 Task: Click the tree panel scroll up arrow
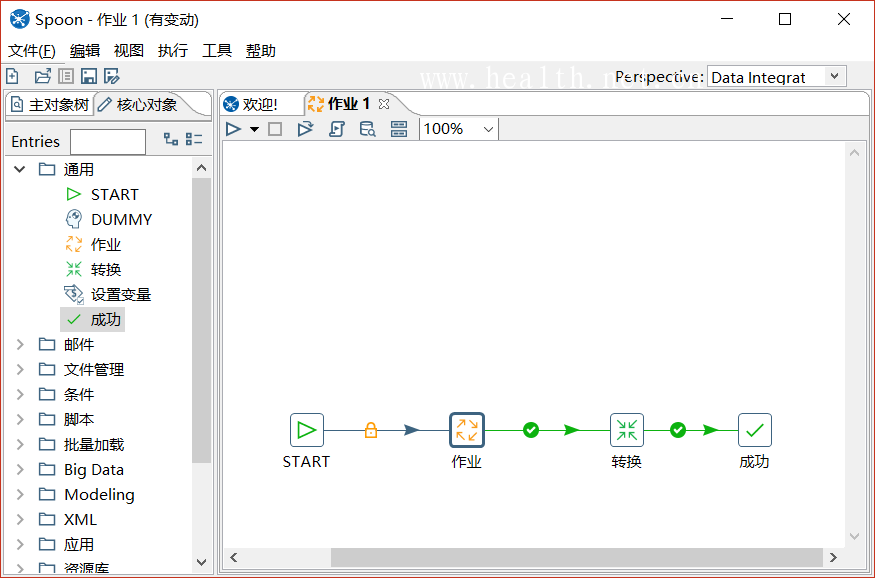pyautogui.click(x=202, y=168)
